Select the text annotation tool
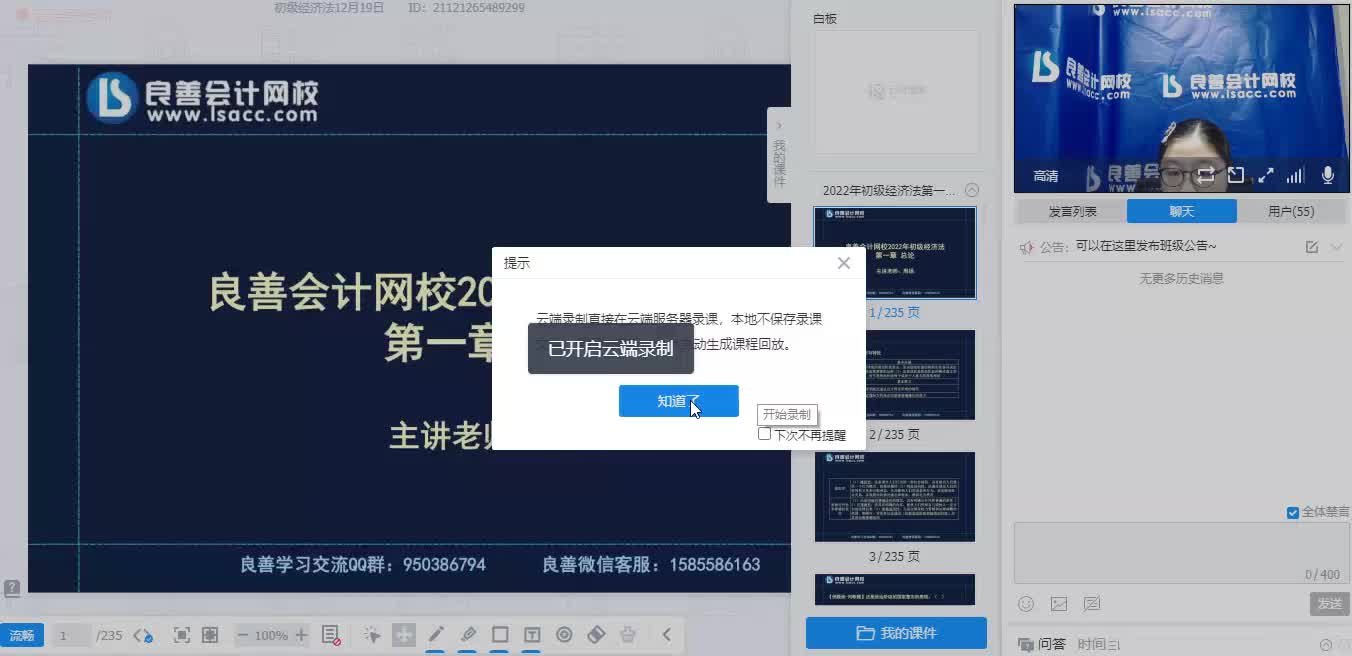This screenshot has width=1352, height=656. point(530,634)
